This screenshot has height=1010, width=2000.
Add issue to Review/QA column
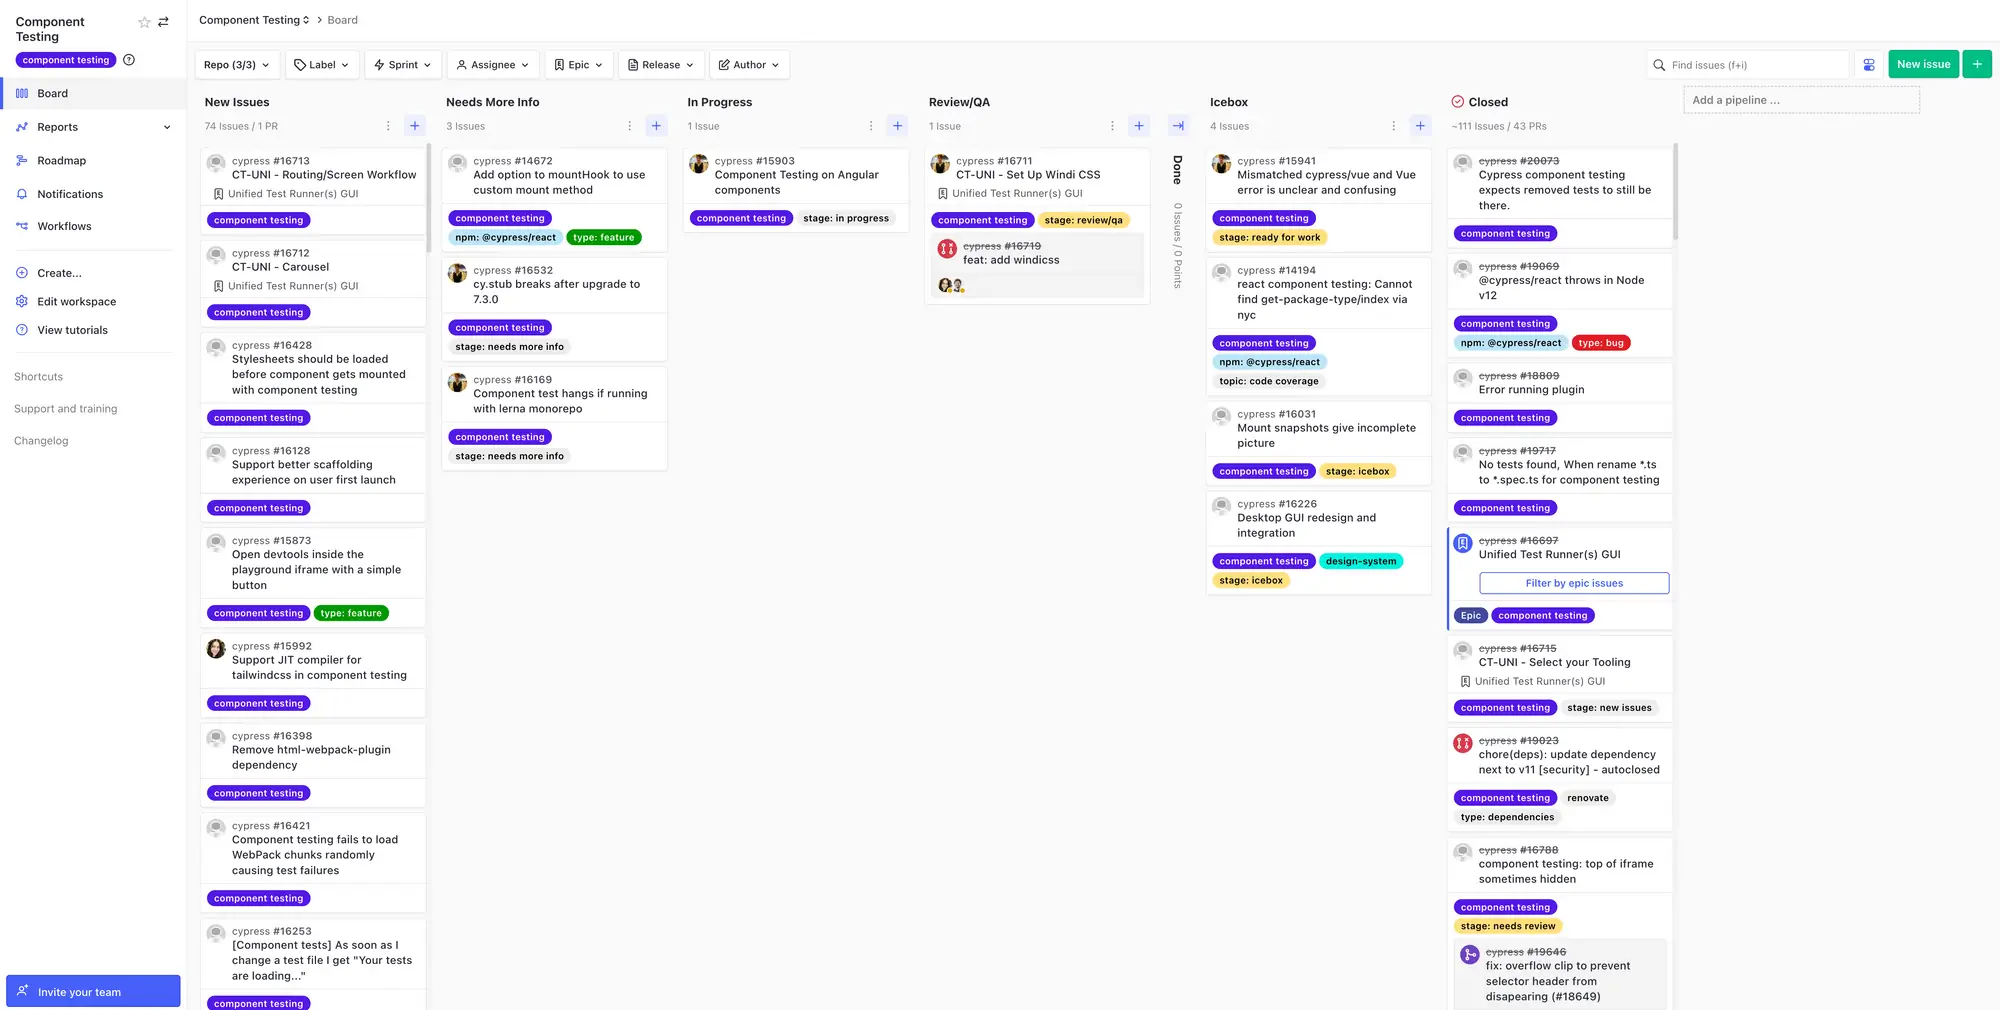pyautogui.click(x=1139, y=126)
